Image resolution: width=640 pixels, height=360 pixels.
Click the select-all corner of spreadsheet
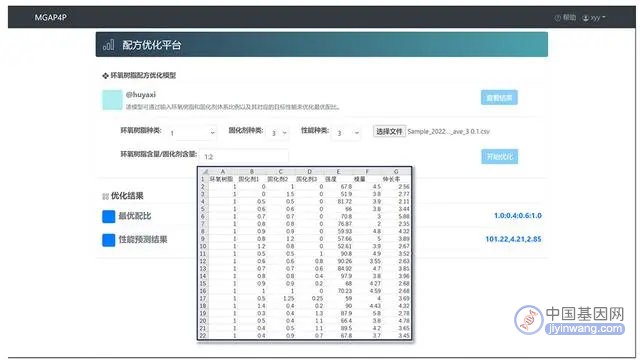pyautogui.click(x=204, y=172)
